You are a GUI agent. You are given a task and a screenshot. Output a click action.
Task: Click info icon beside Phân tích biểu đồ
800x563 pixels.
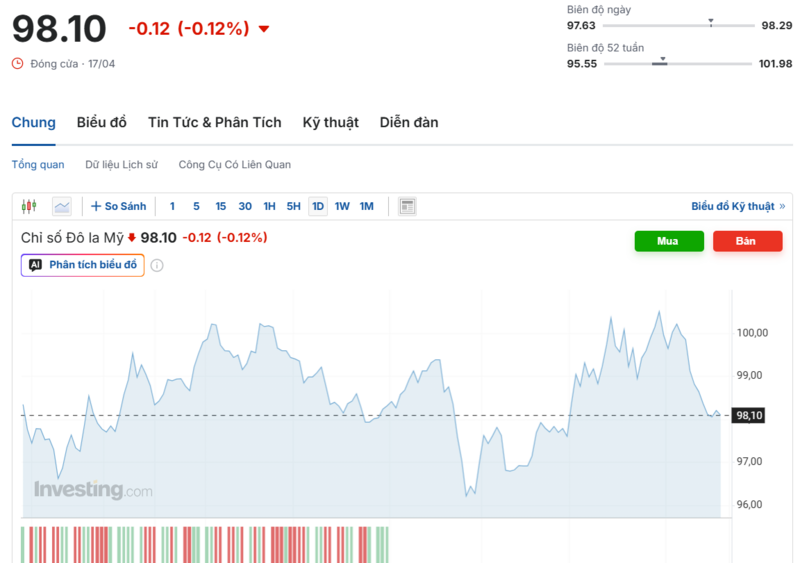(x=157, y=265)
